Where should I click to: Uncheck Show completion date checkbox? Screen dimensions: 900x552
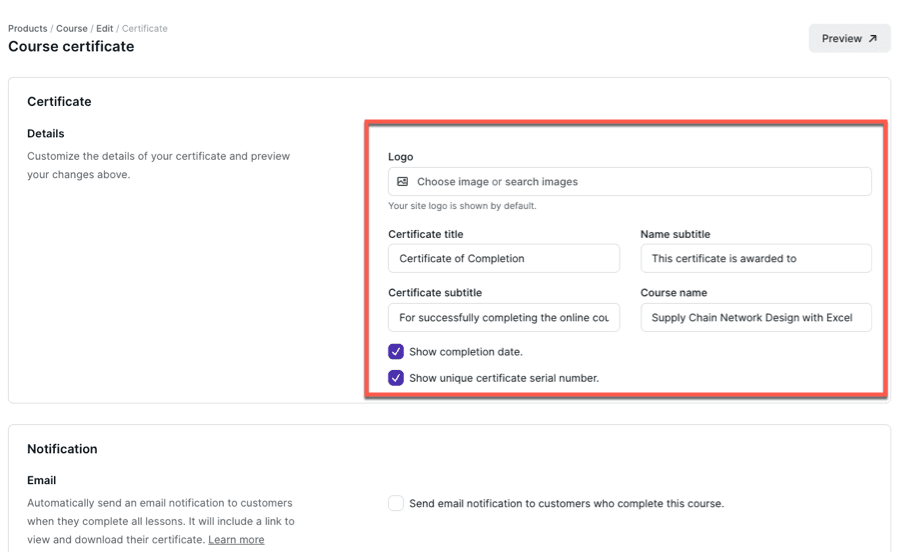click(396, 352)
